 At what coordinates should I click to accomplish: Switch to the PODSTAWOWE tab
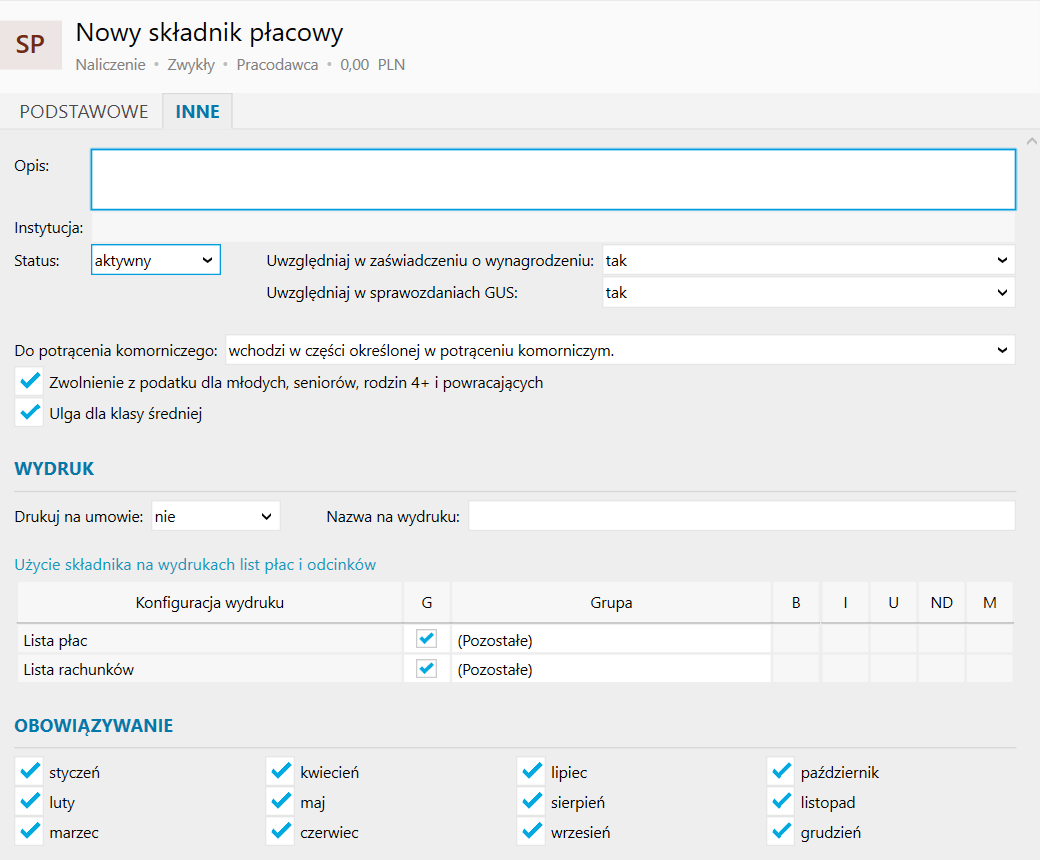84,111
